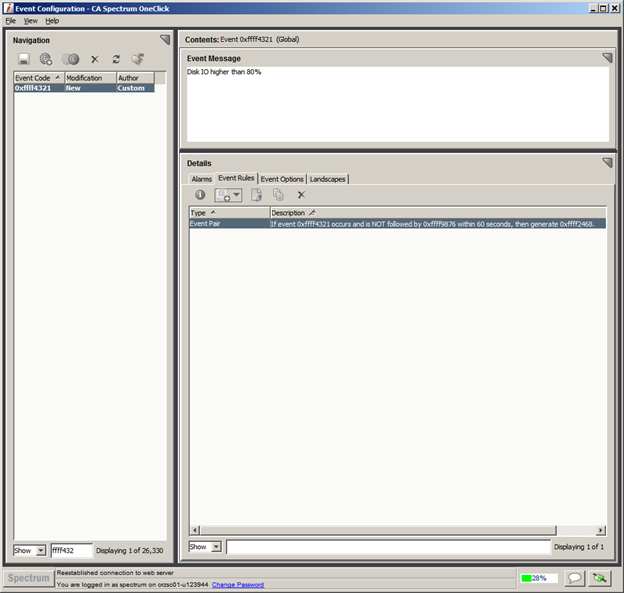Click the Details panel corner icon
Screen dimensions: 624x593
[607, 162]
